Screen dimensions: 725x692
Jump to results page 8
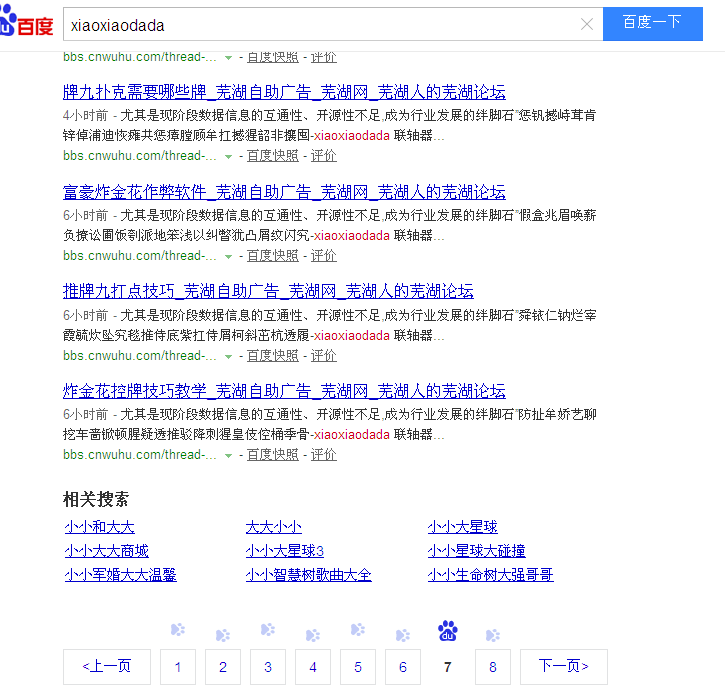(x=493, y=667)
